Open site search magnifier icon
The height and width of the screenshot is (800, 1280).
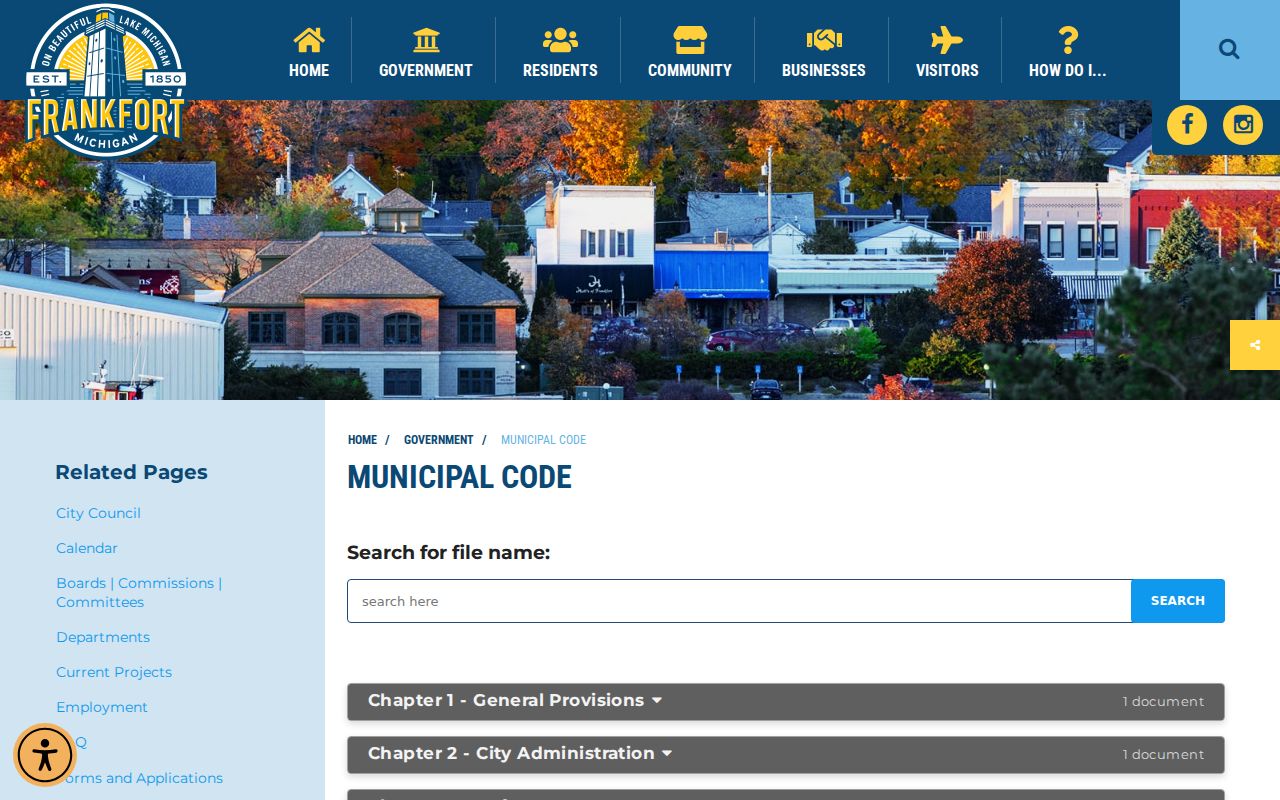1229,49
